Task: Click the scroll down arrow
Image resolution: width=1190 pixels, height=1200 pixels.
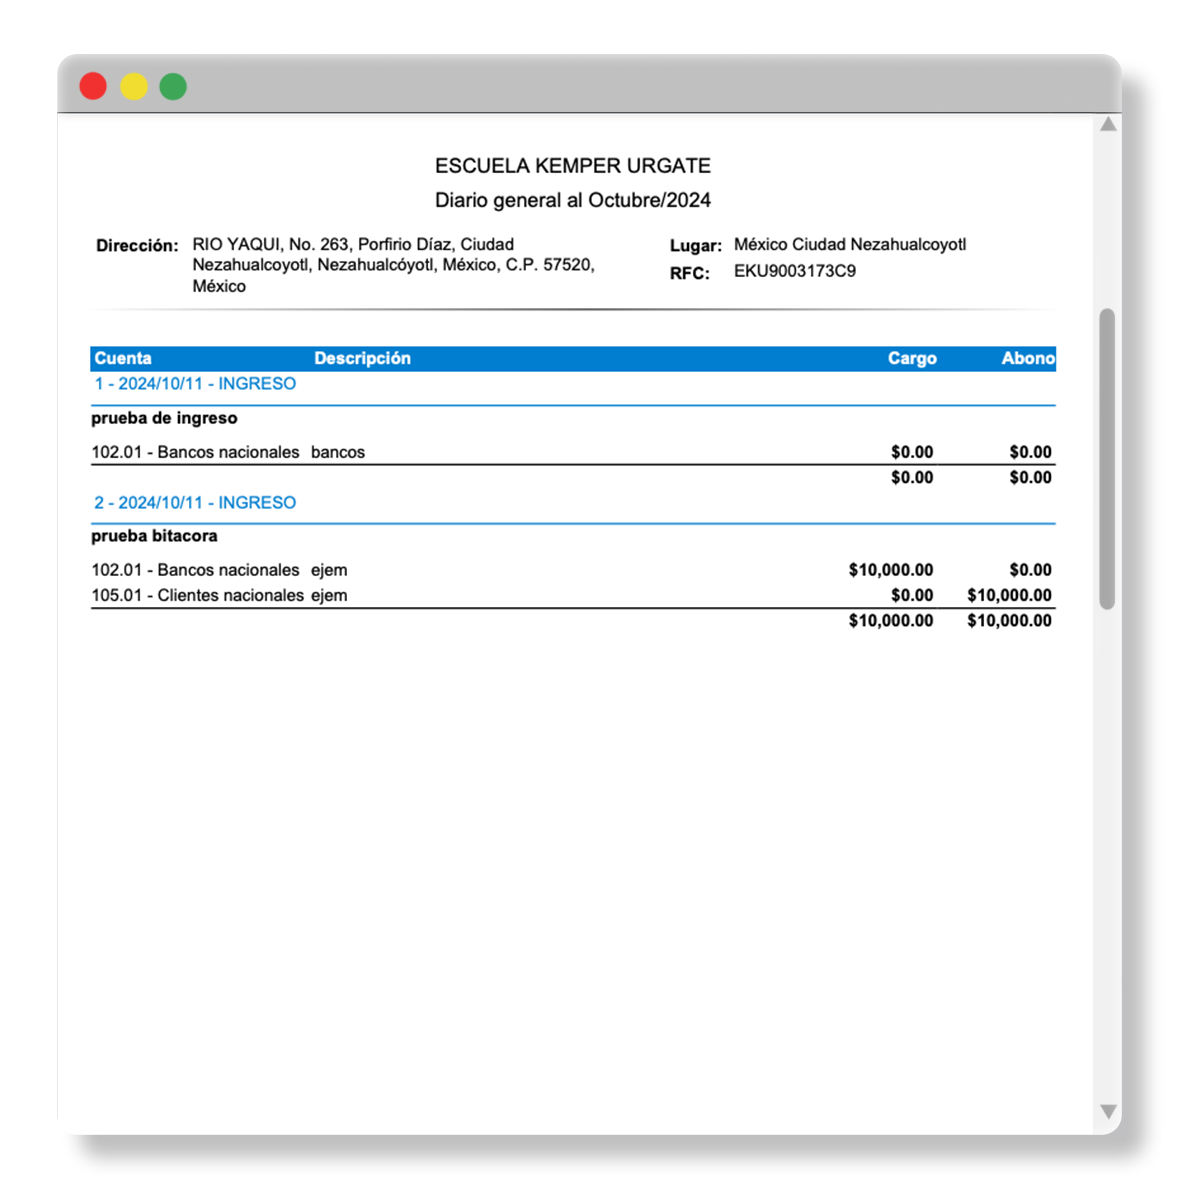Action: (1108, 1111)
